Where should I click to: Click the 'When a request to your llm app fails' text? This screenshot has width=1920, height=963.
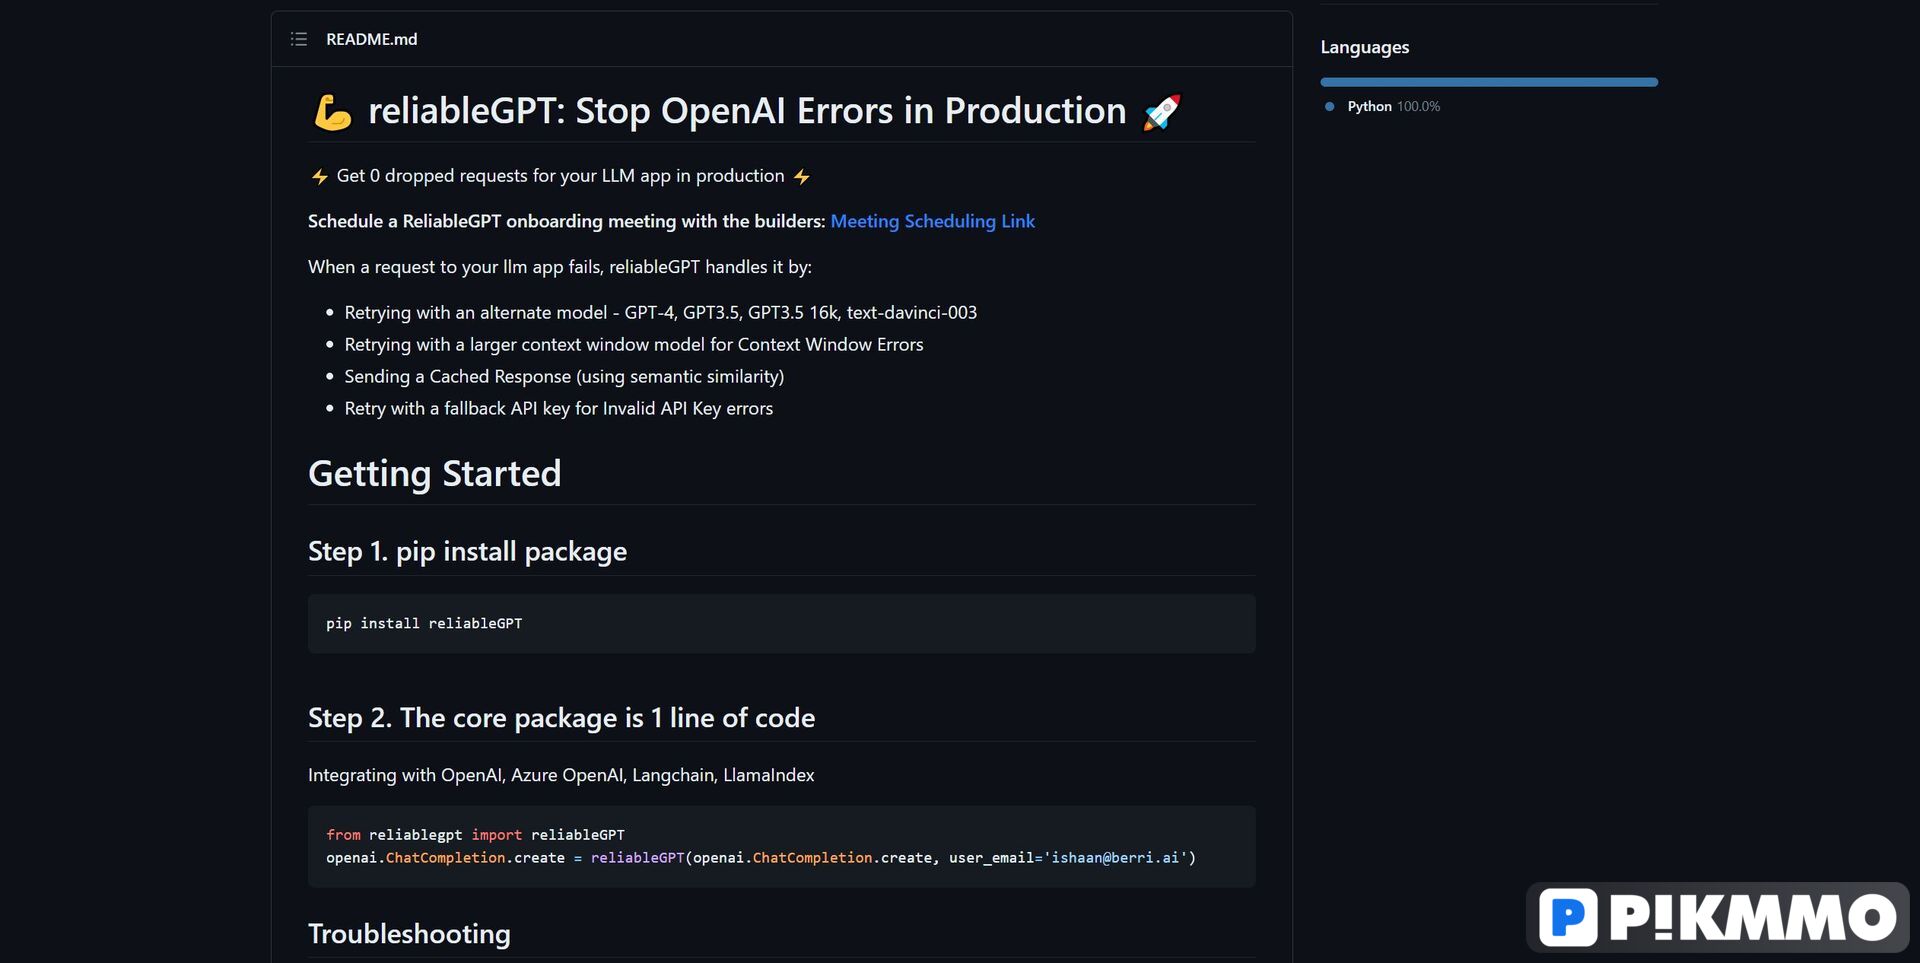(560, 267)
